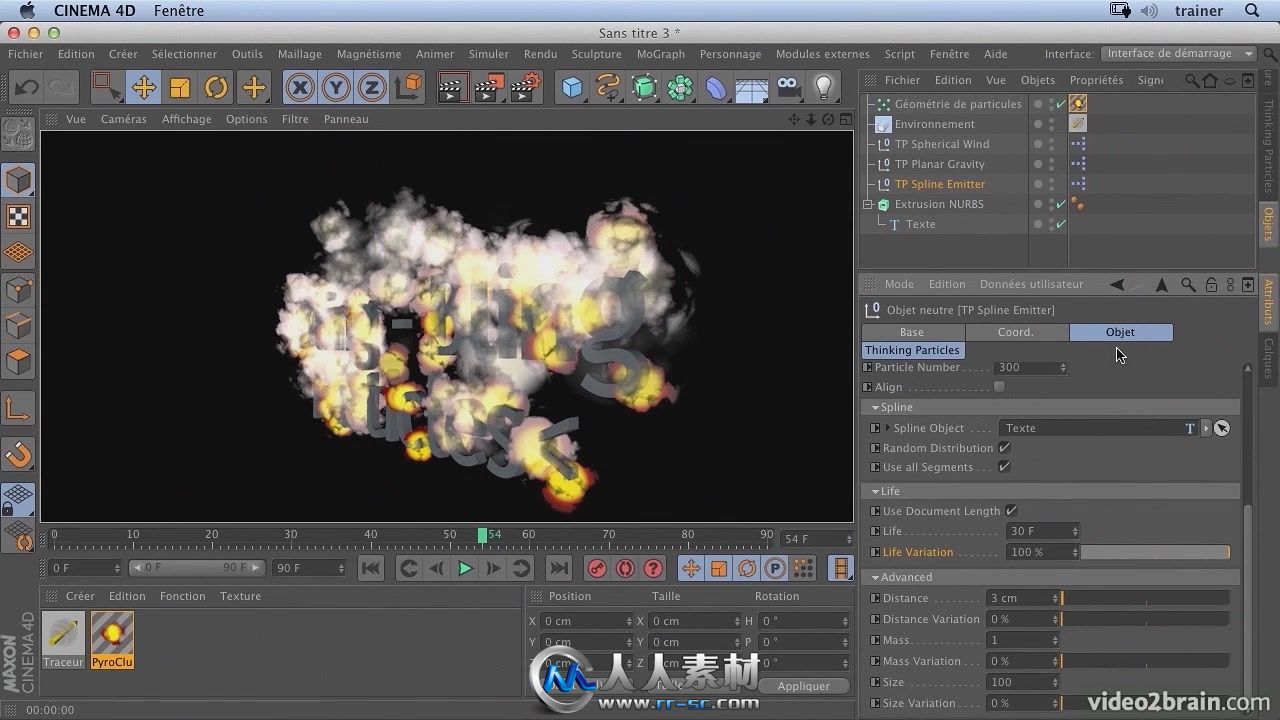Switch to the Objet tab

pyautogui.click(x=1120, y=332)
